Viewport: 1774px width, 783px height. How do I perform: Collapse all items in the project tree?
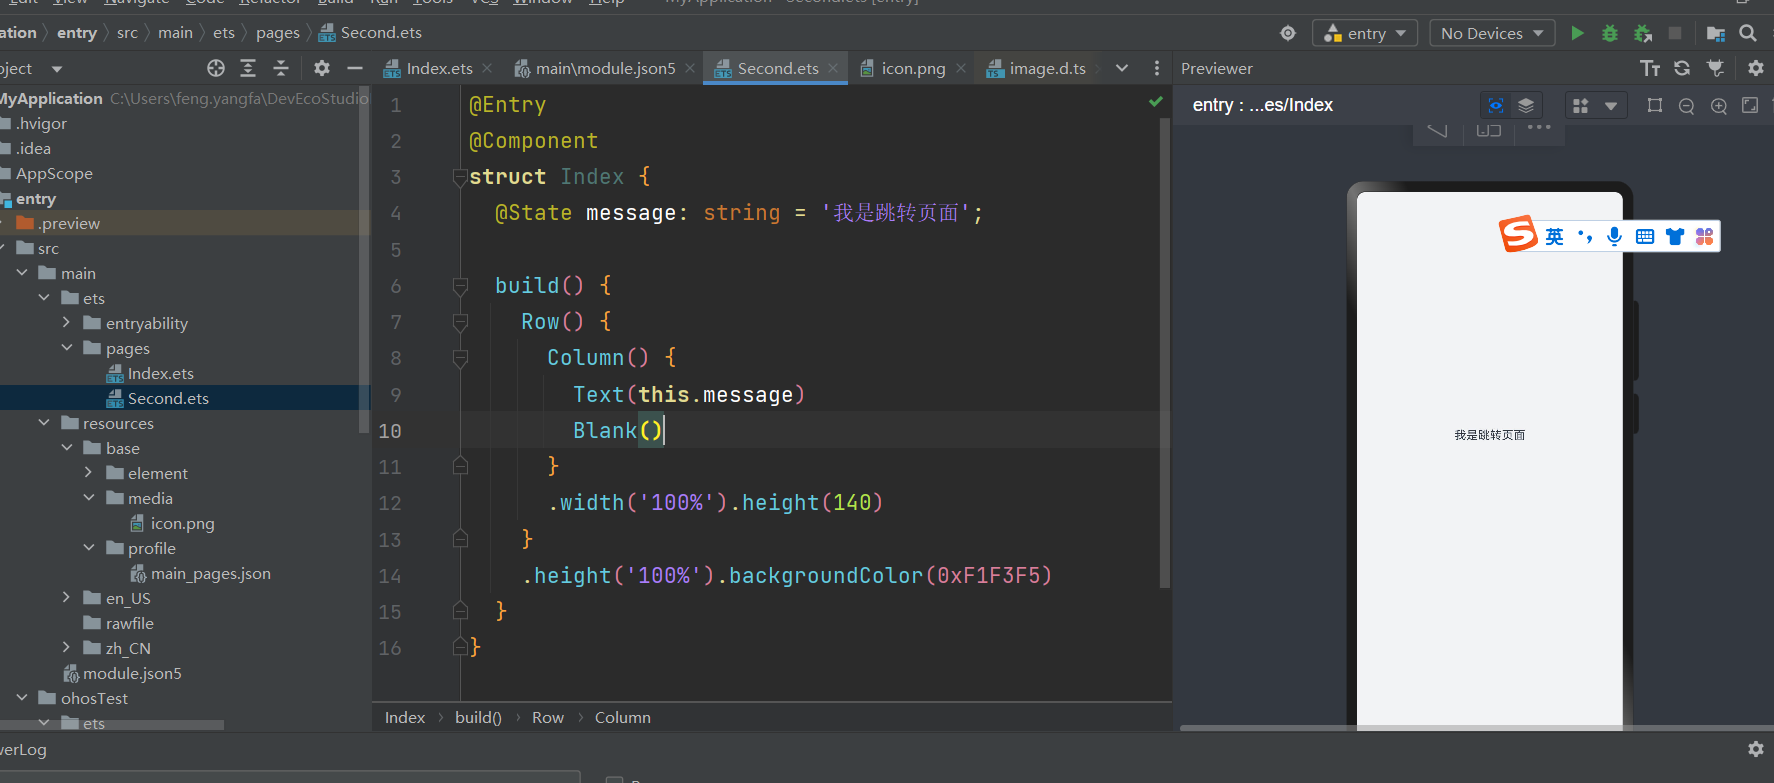click(x=280, y=68)
